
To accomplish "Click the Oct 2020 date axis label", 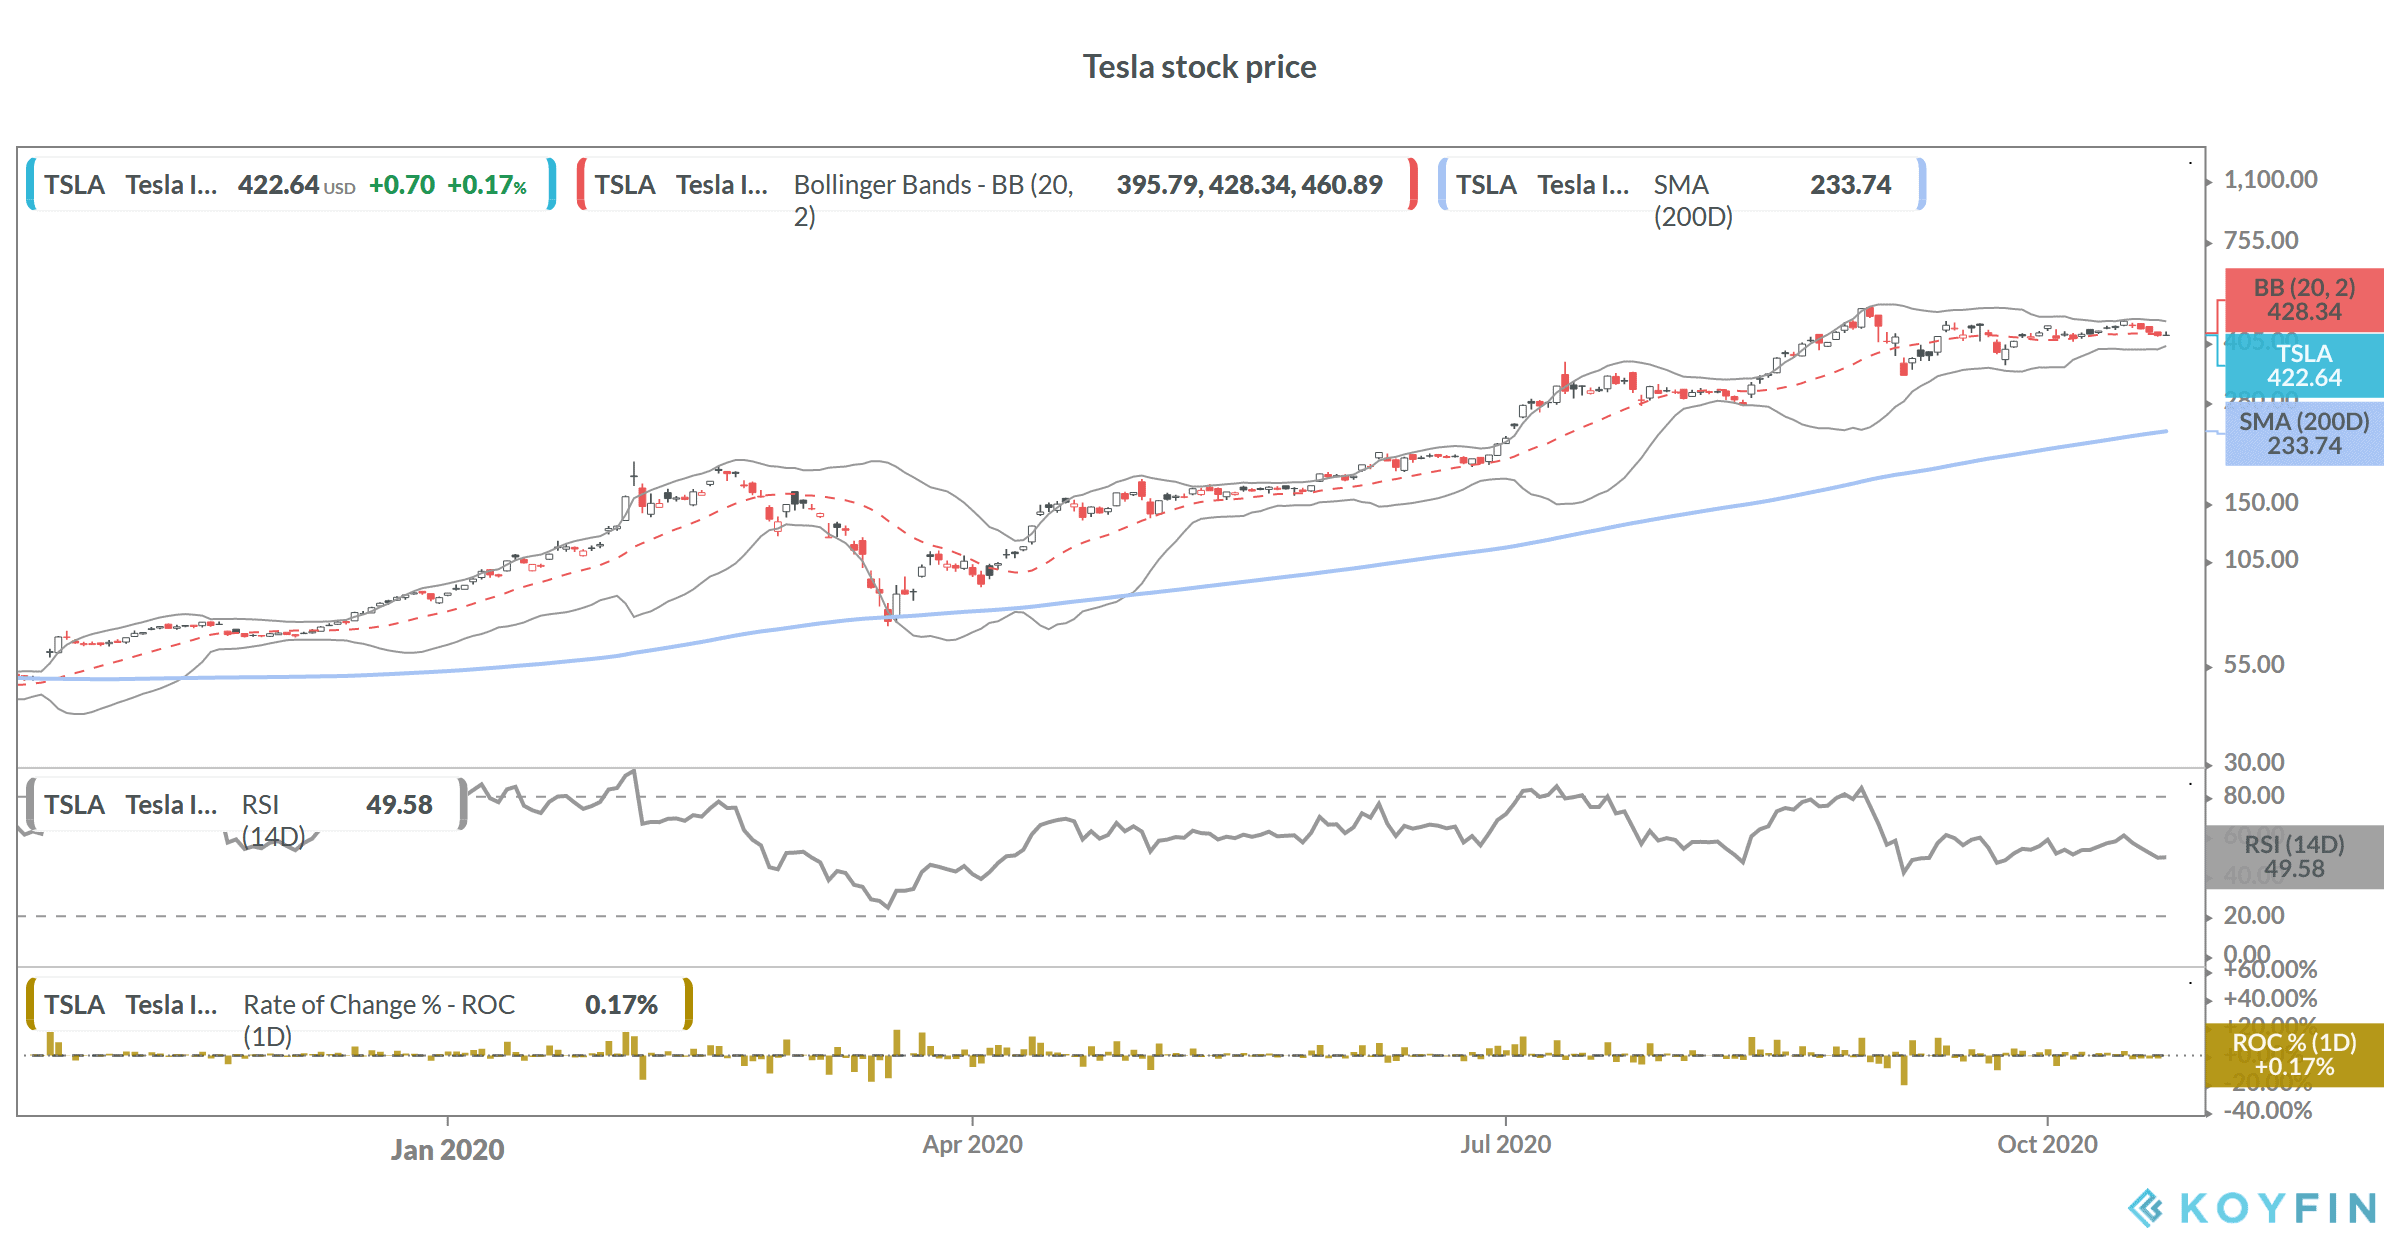I will tap(2047, 1144).
